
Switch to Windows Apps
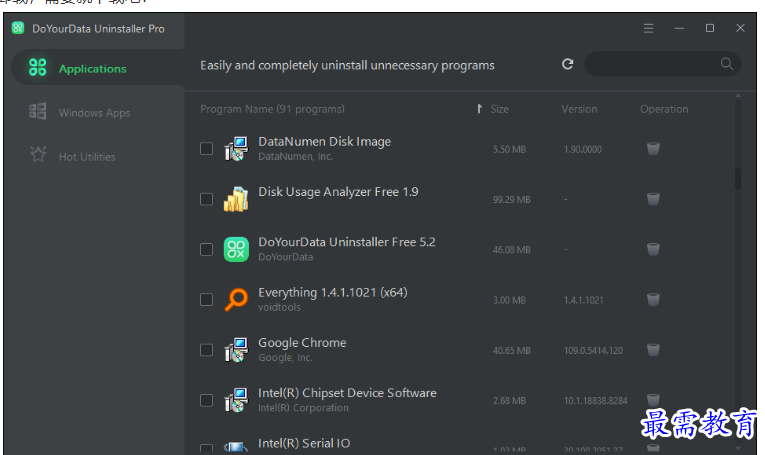[94, 113]
